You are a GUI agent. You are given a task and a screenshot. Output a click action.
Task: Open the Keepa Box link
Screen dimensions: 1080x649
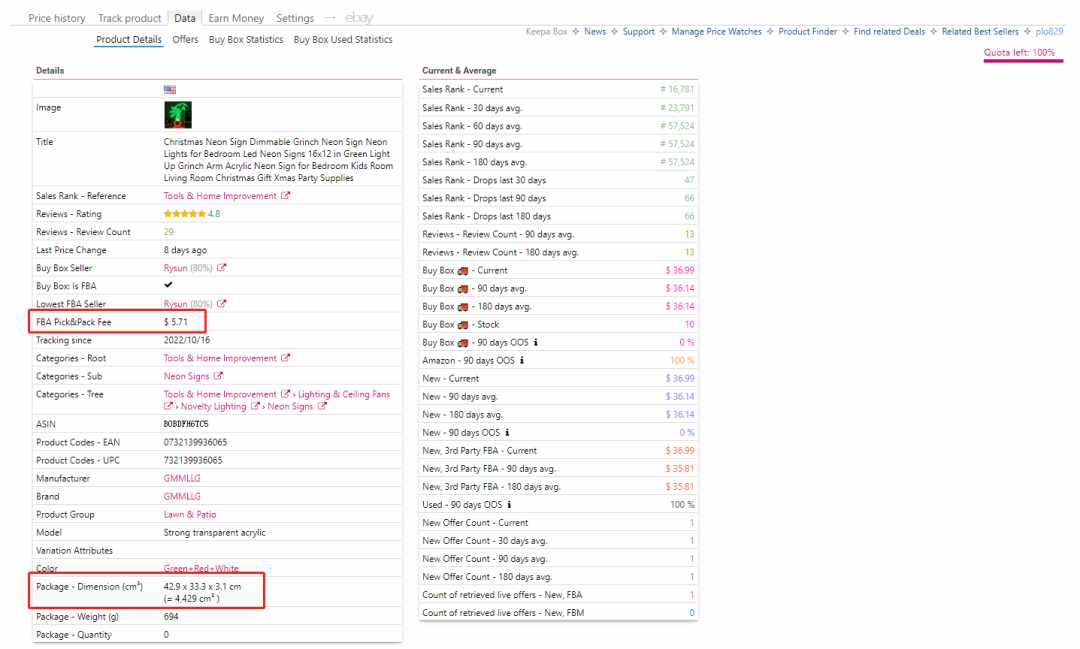(546, 32)
